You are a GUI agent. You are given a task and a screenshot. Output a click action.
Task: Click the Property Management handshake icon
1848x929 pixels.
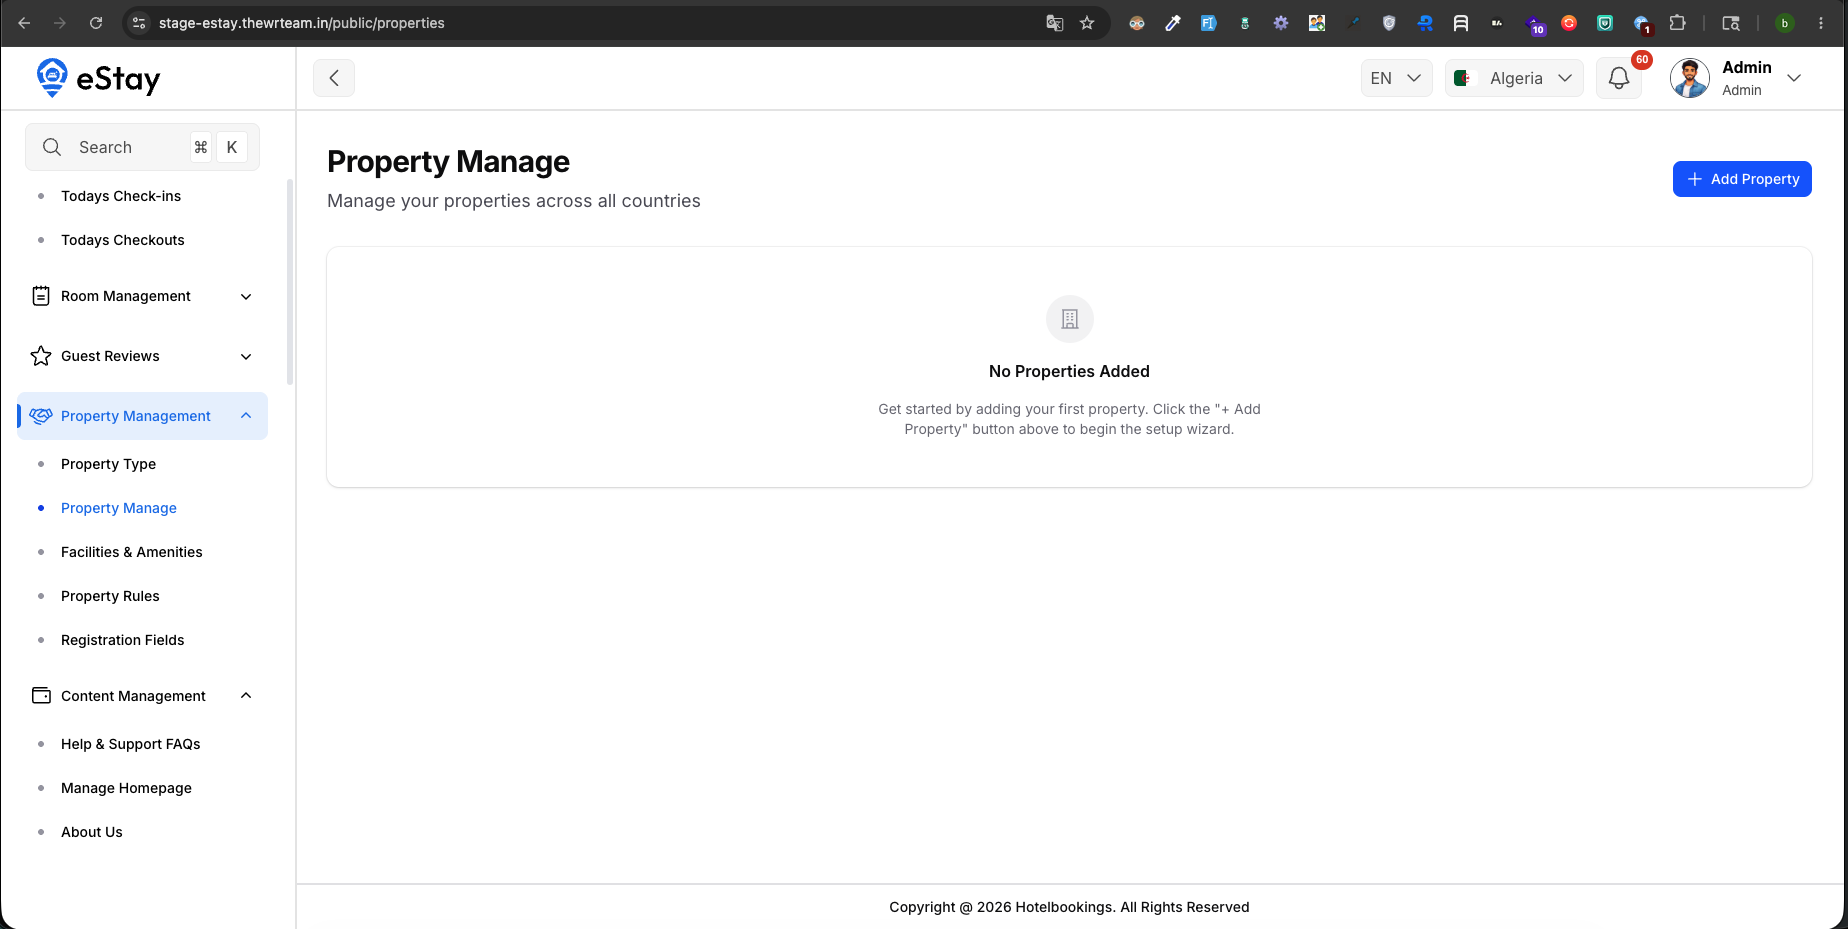coord(41,416)
